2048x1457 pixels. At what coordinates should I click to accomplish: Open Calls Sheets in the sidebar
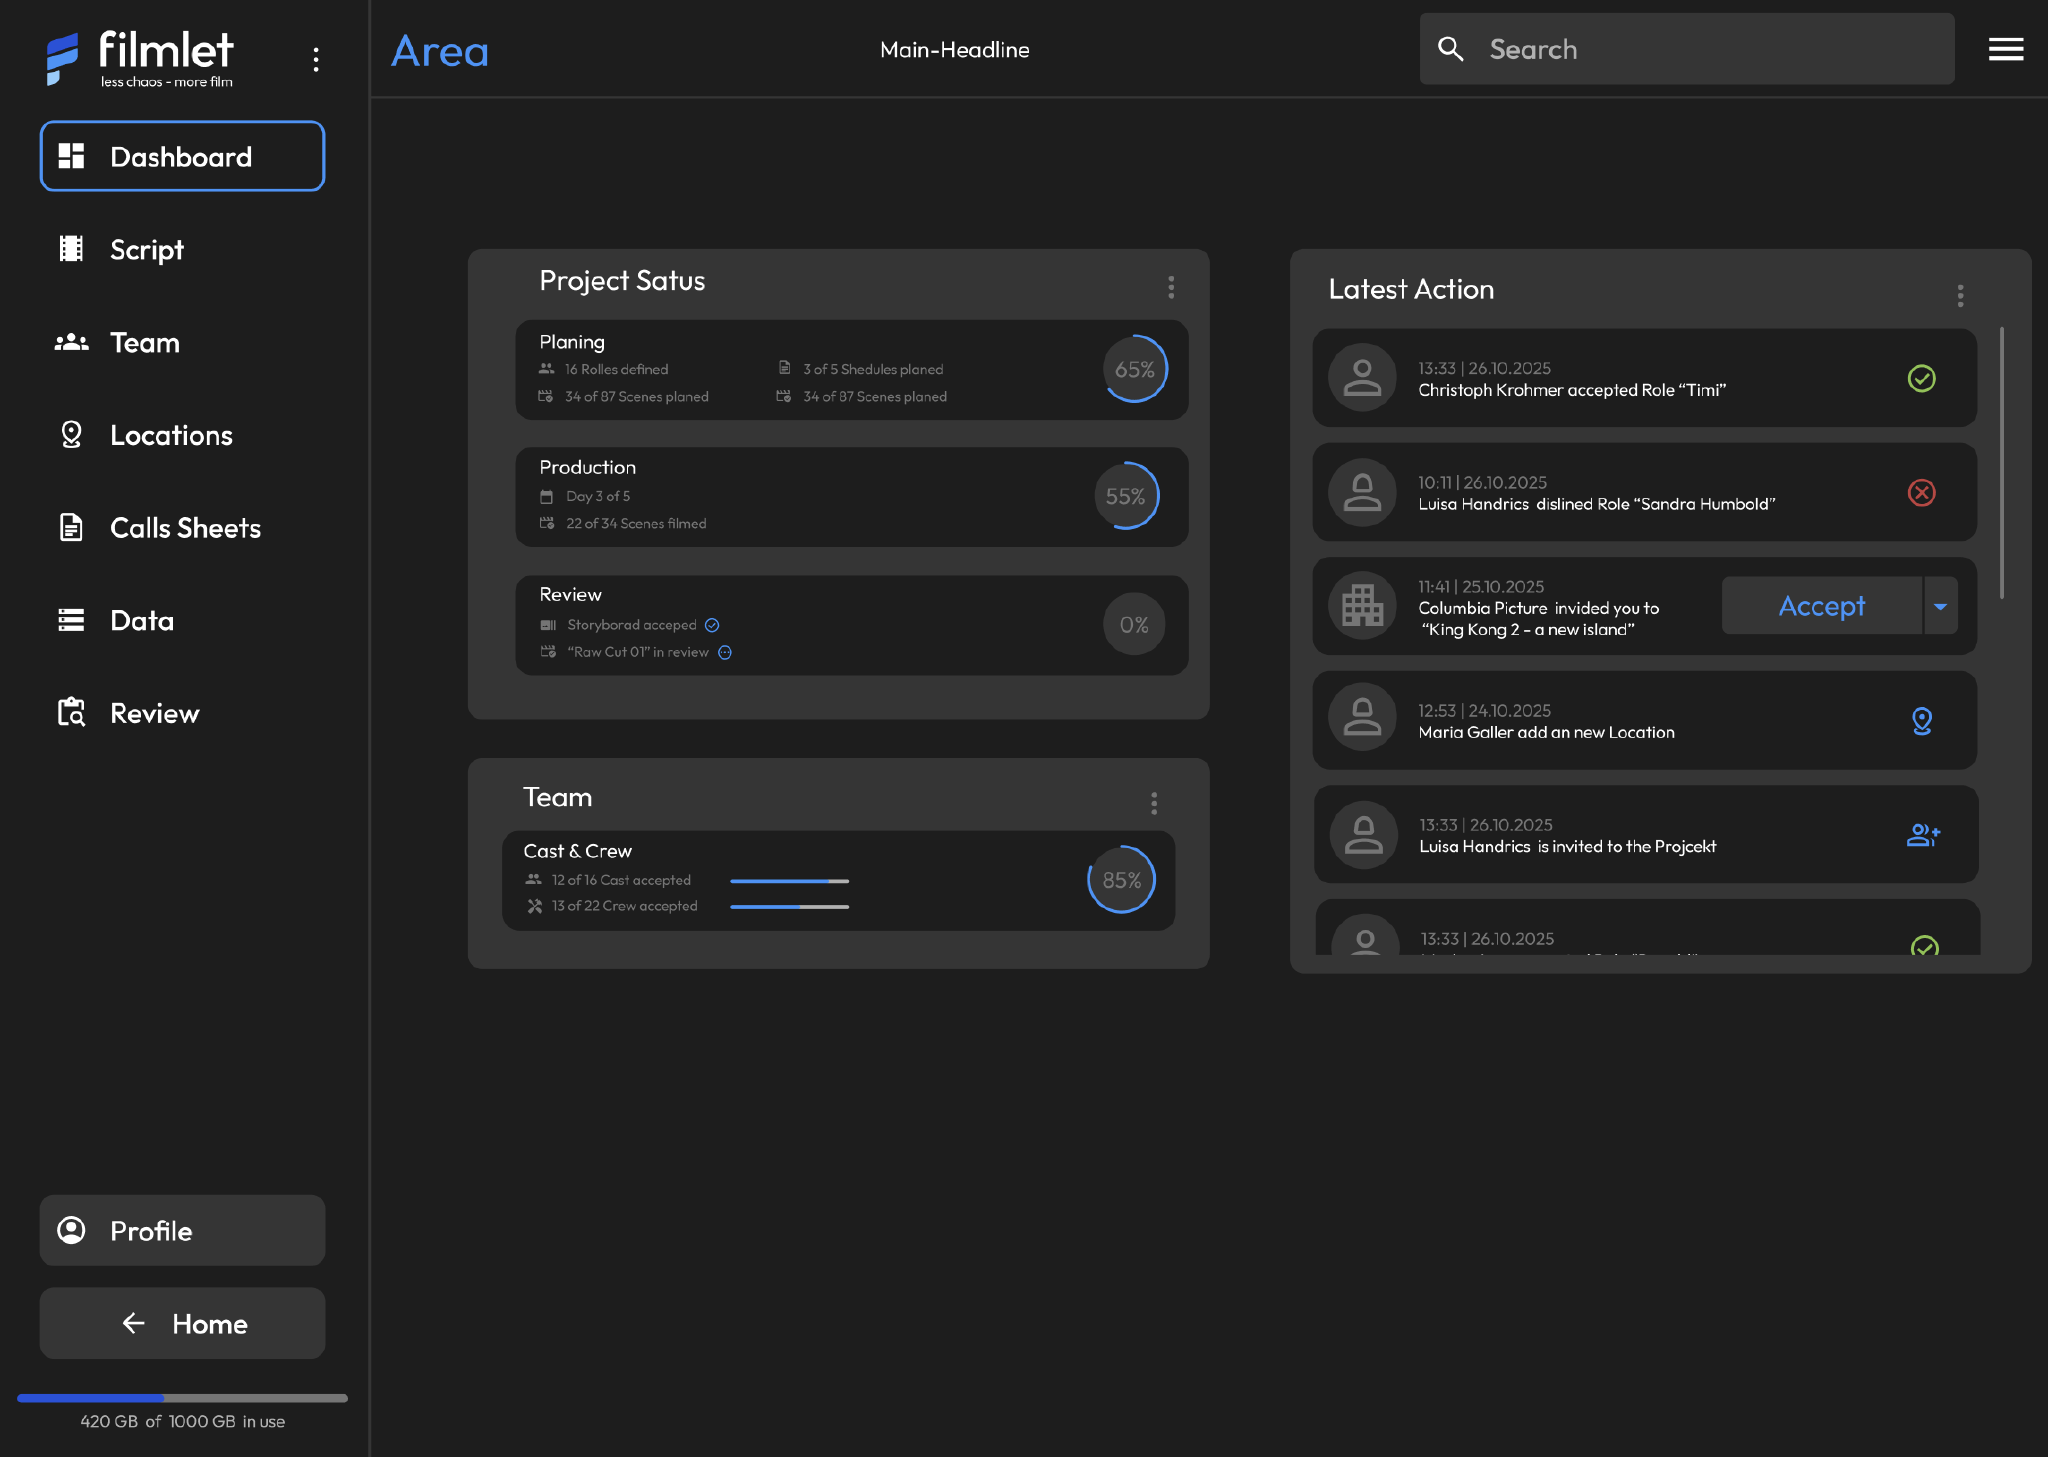(x=185, y=527)
